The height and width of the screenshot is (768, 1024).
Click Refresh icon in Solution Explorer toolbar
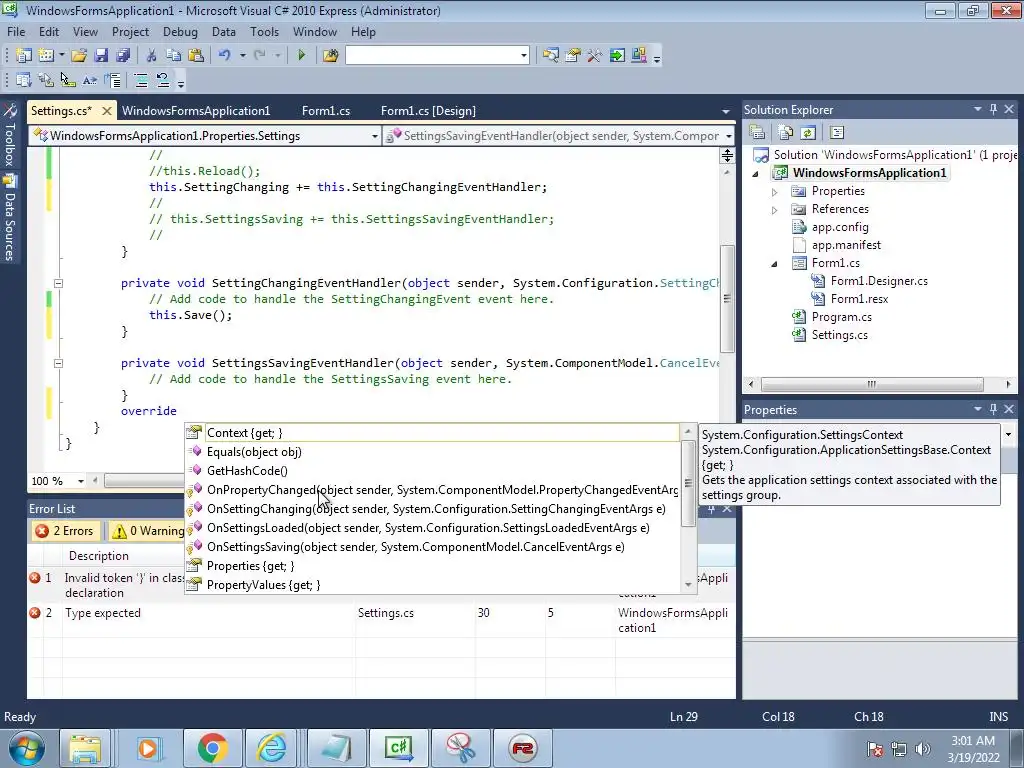click(808, 132)
